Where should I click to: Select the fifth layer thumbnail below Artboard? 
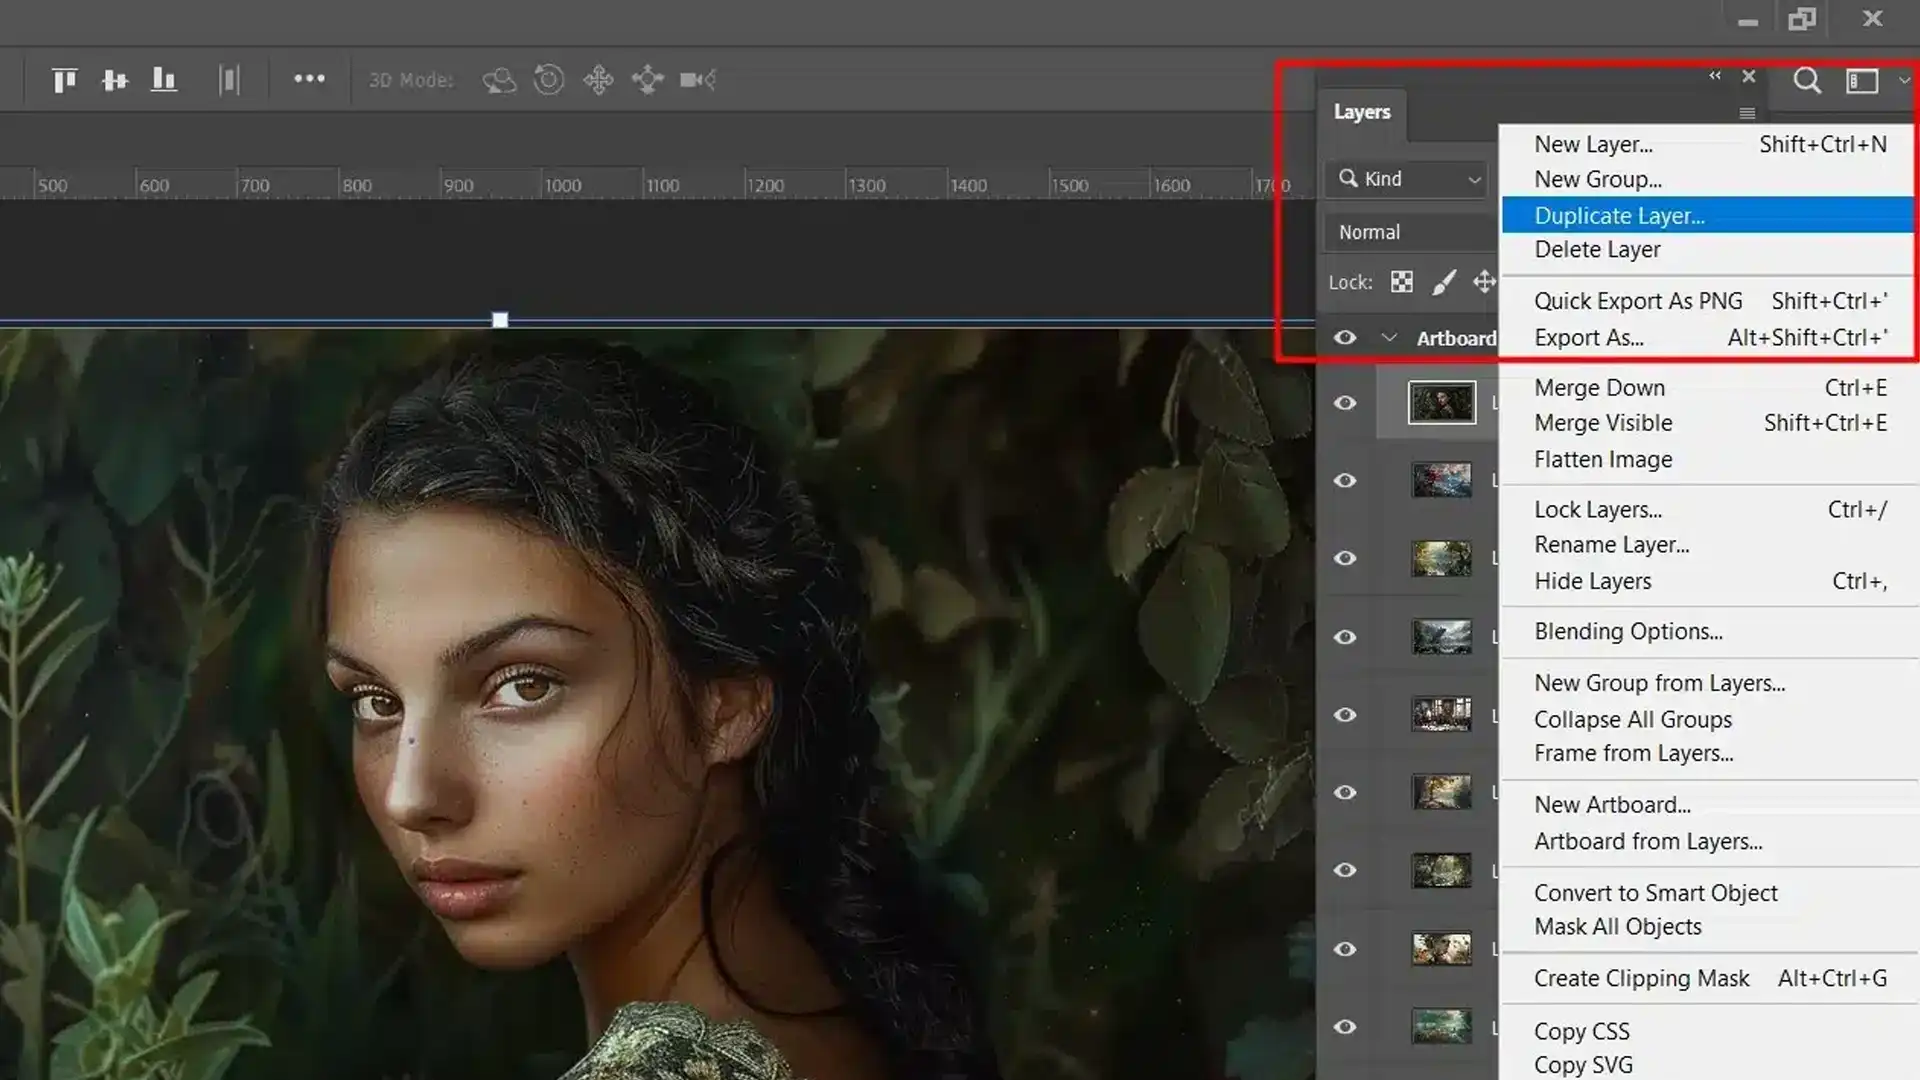click(x=1442, y=714)
